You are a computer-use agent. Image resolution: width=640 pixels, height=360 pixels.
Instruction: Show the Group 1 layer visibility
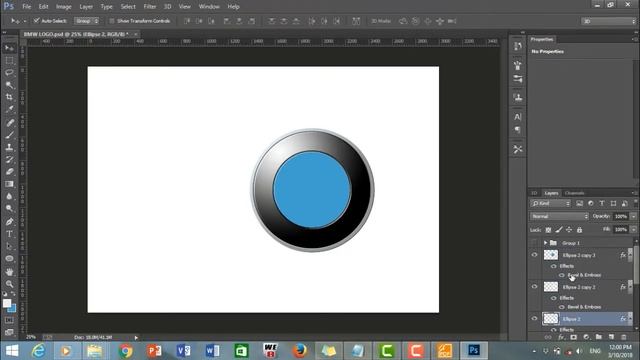[534, 243]
